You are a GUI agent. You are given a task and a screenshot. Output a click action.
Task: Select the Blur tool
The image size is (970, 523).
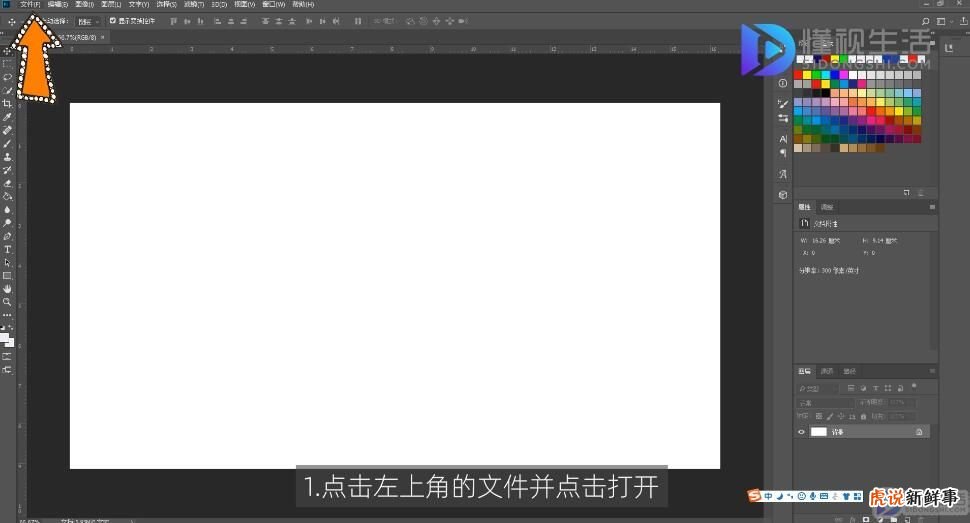[7, 210]
